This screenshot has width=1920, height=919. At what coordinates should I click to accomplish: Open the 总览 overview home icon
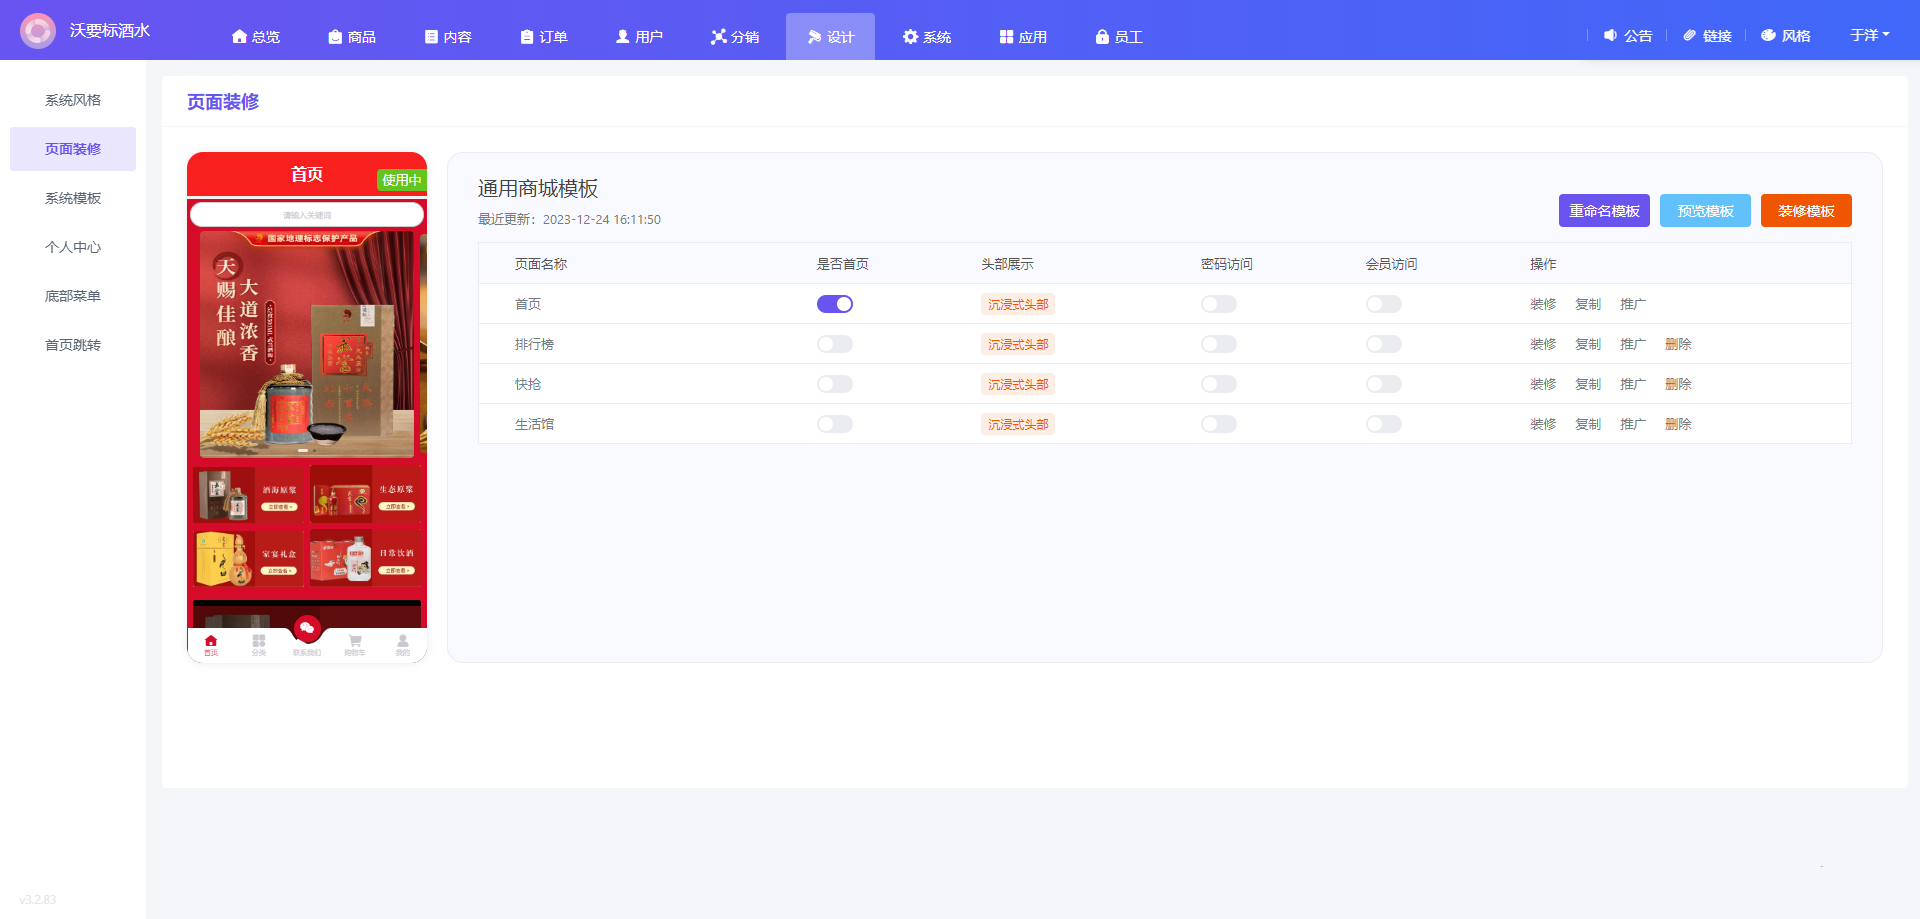239,36
